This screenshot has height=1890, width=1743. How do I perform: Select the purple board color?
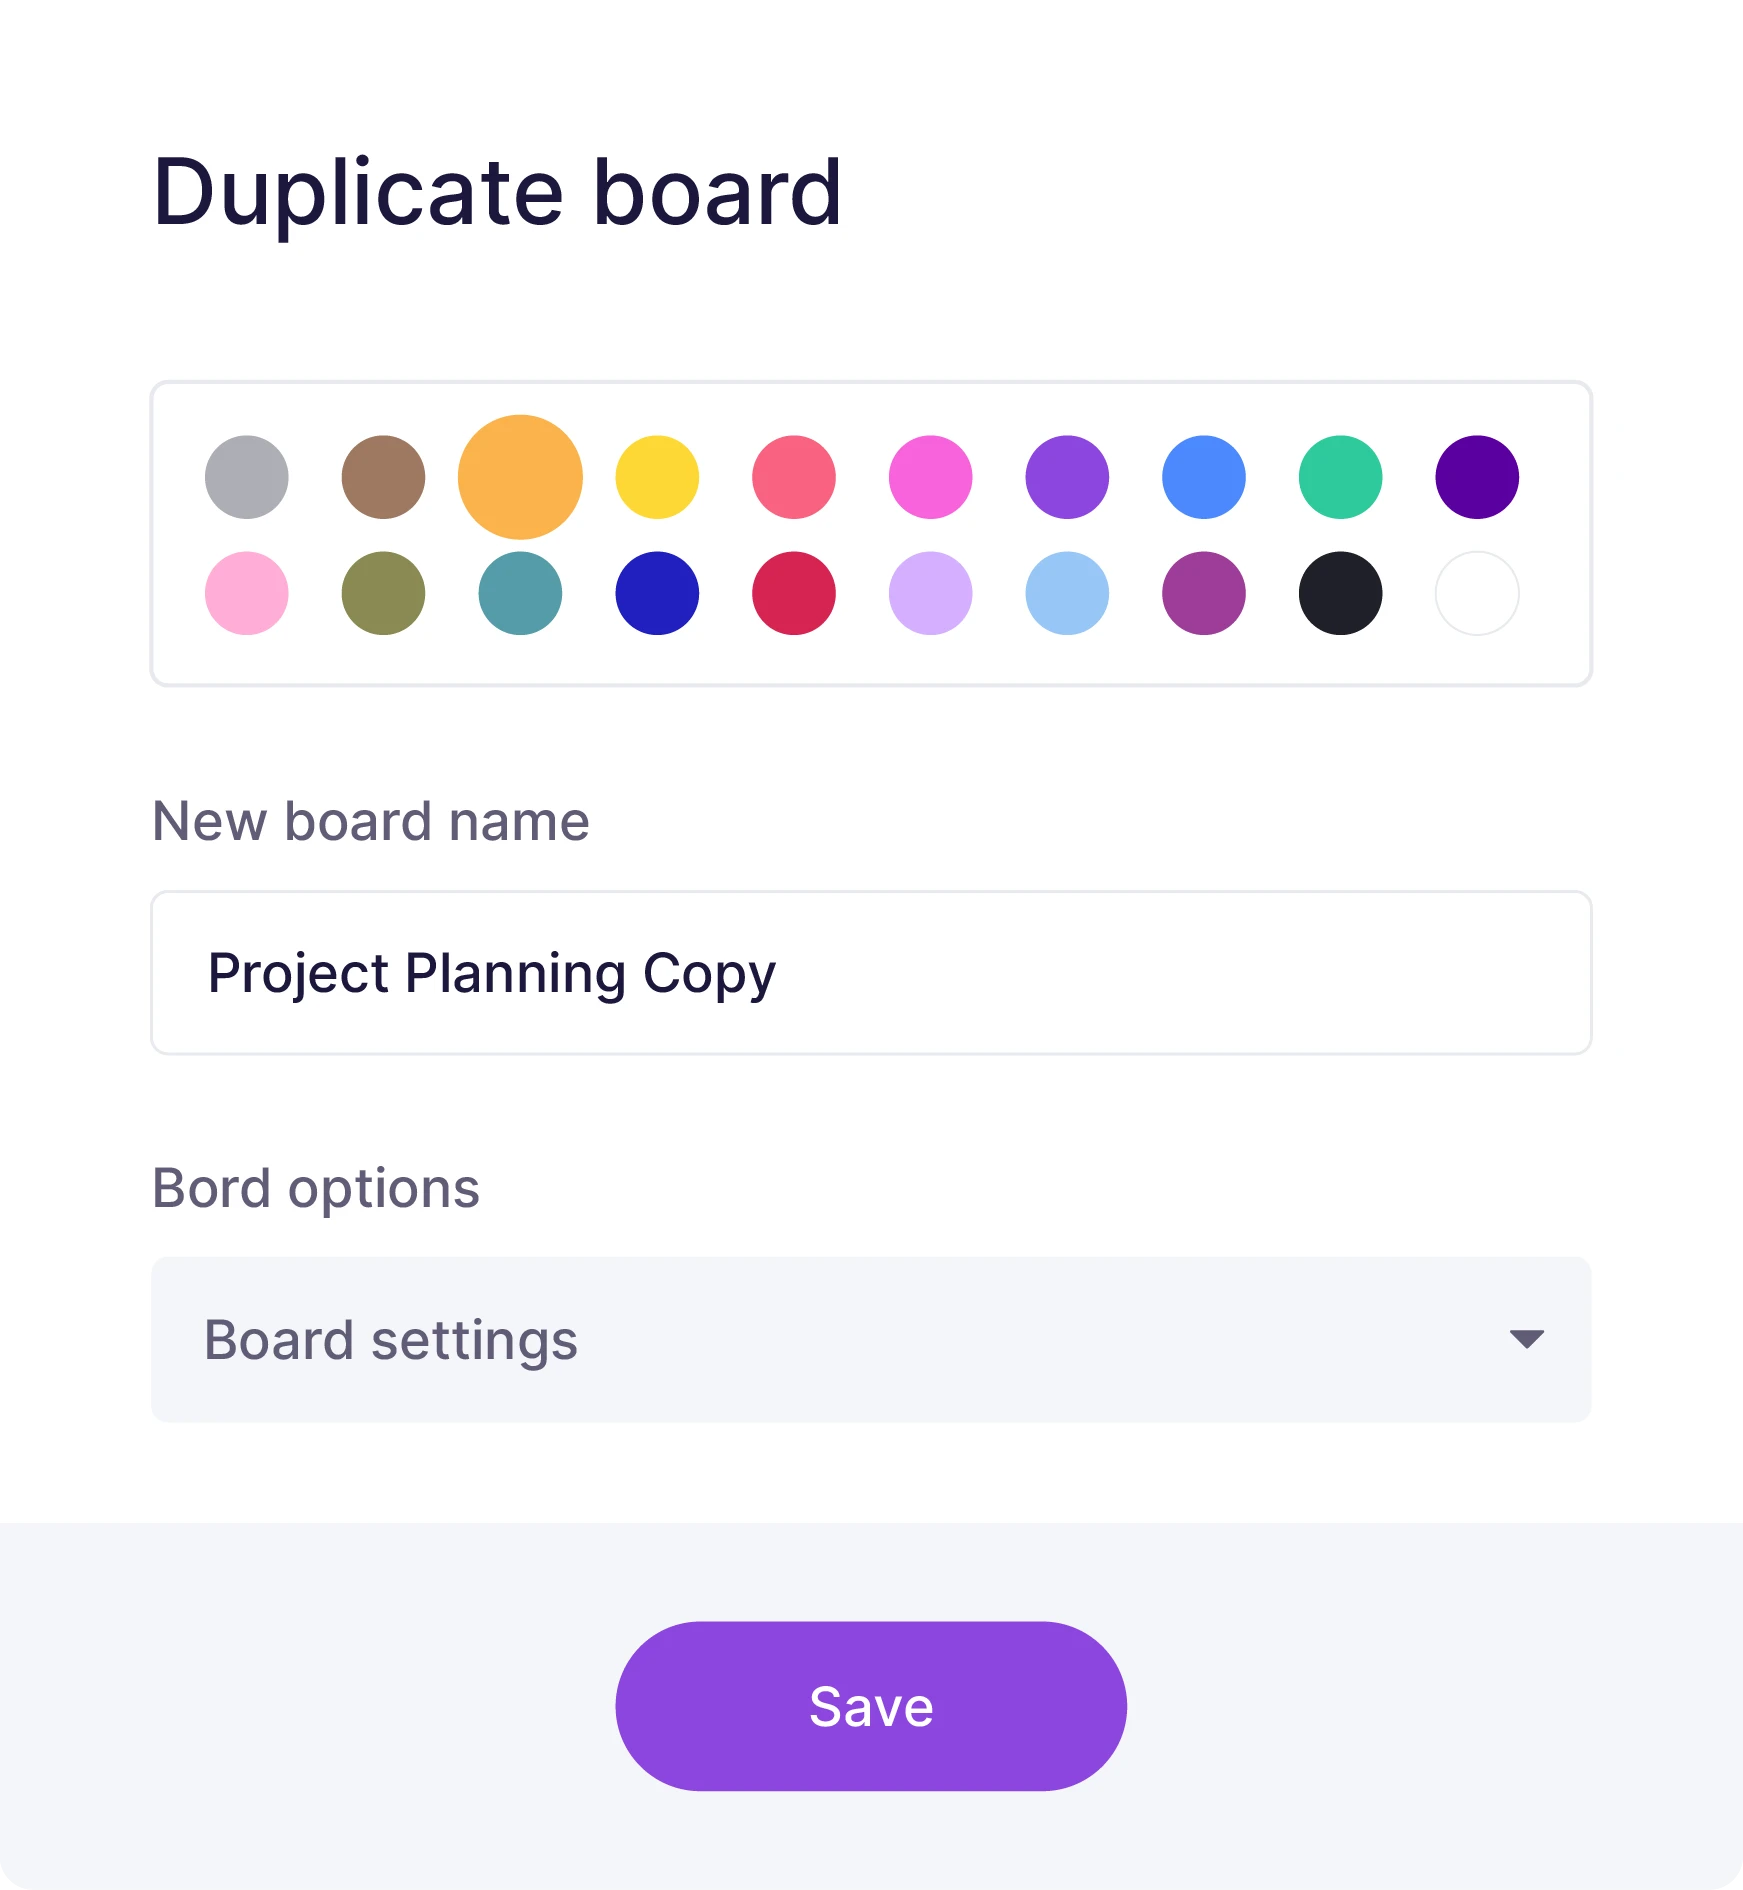[x=1066, y=477]
